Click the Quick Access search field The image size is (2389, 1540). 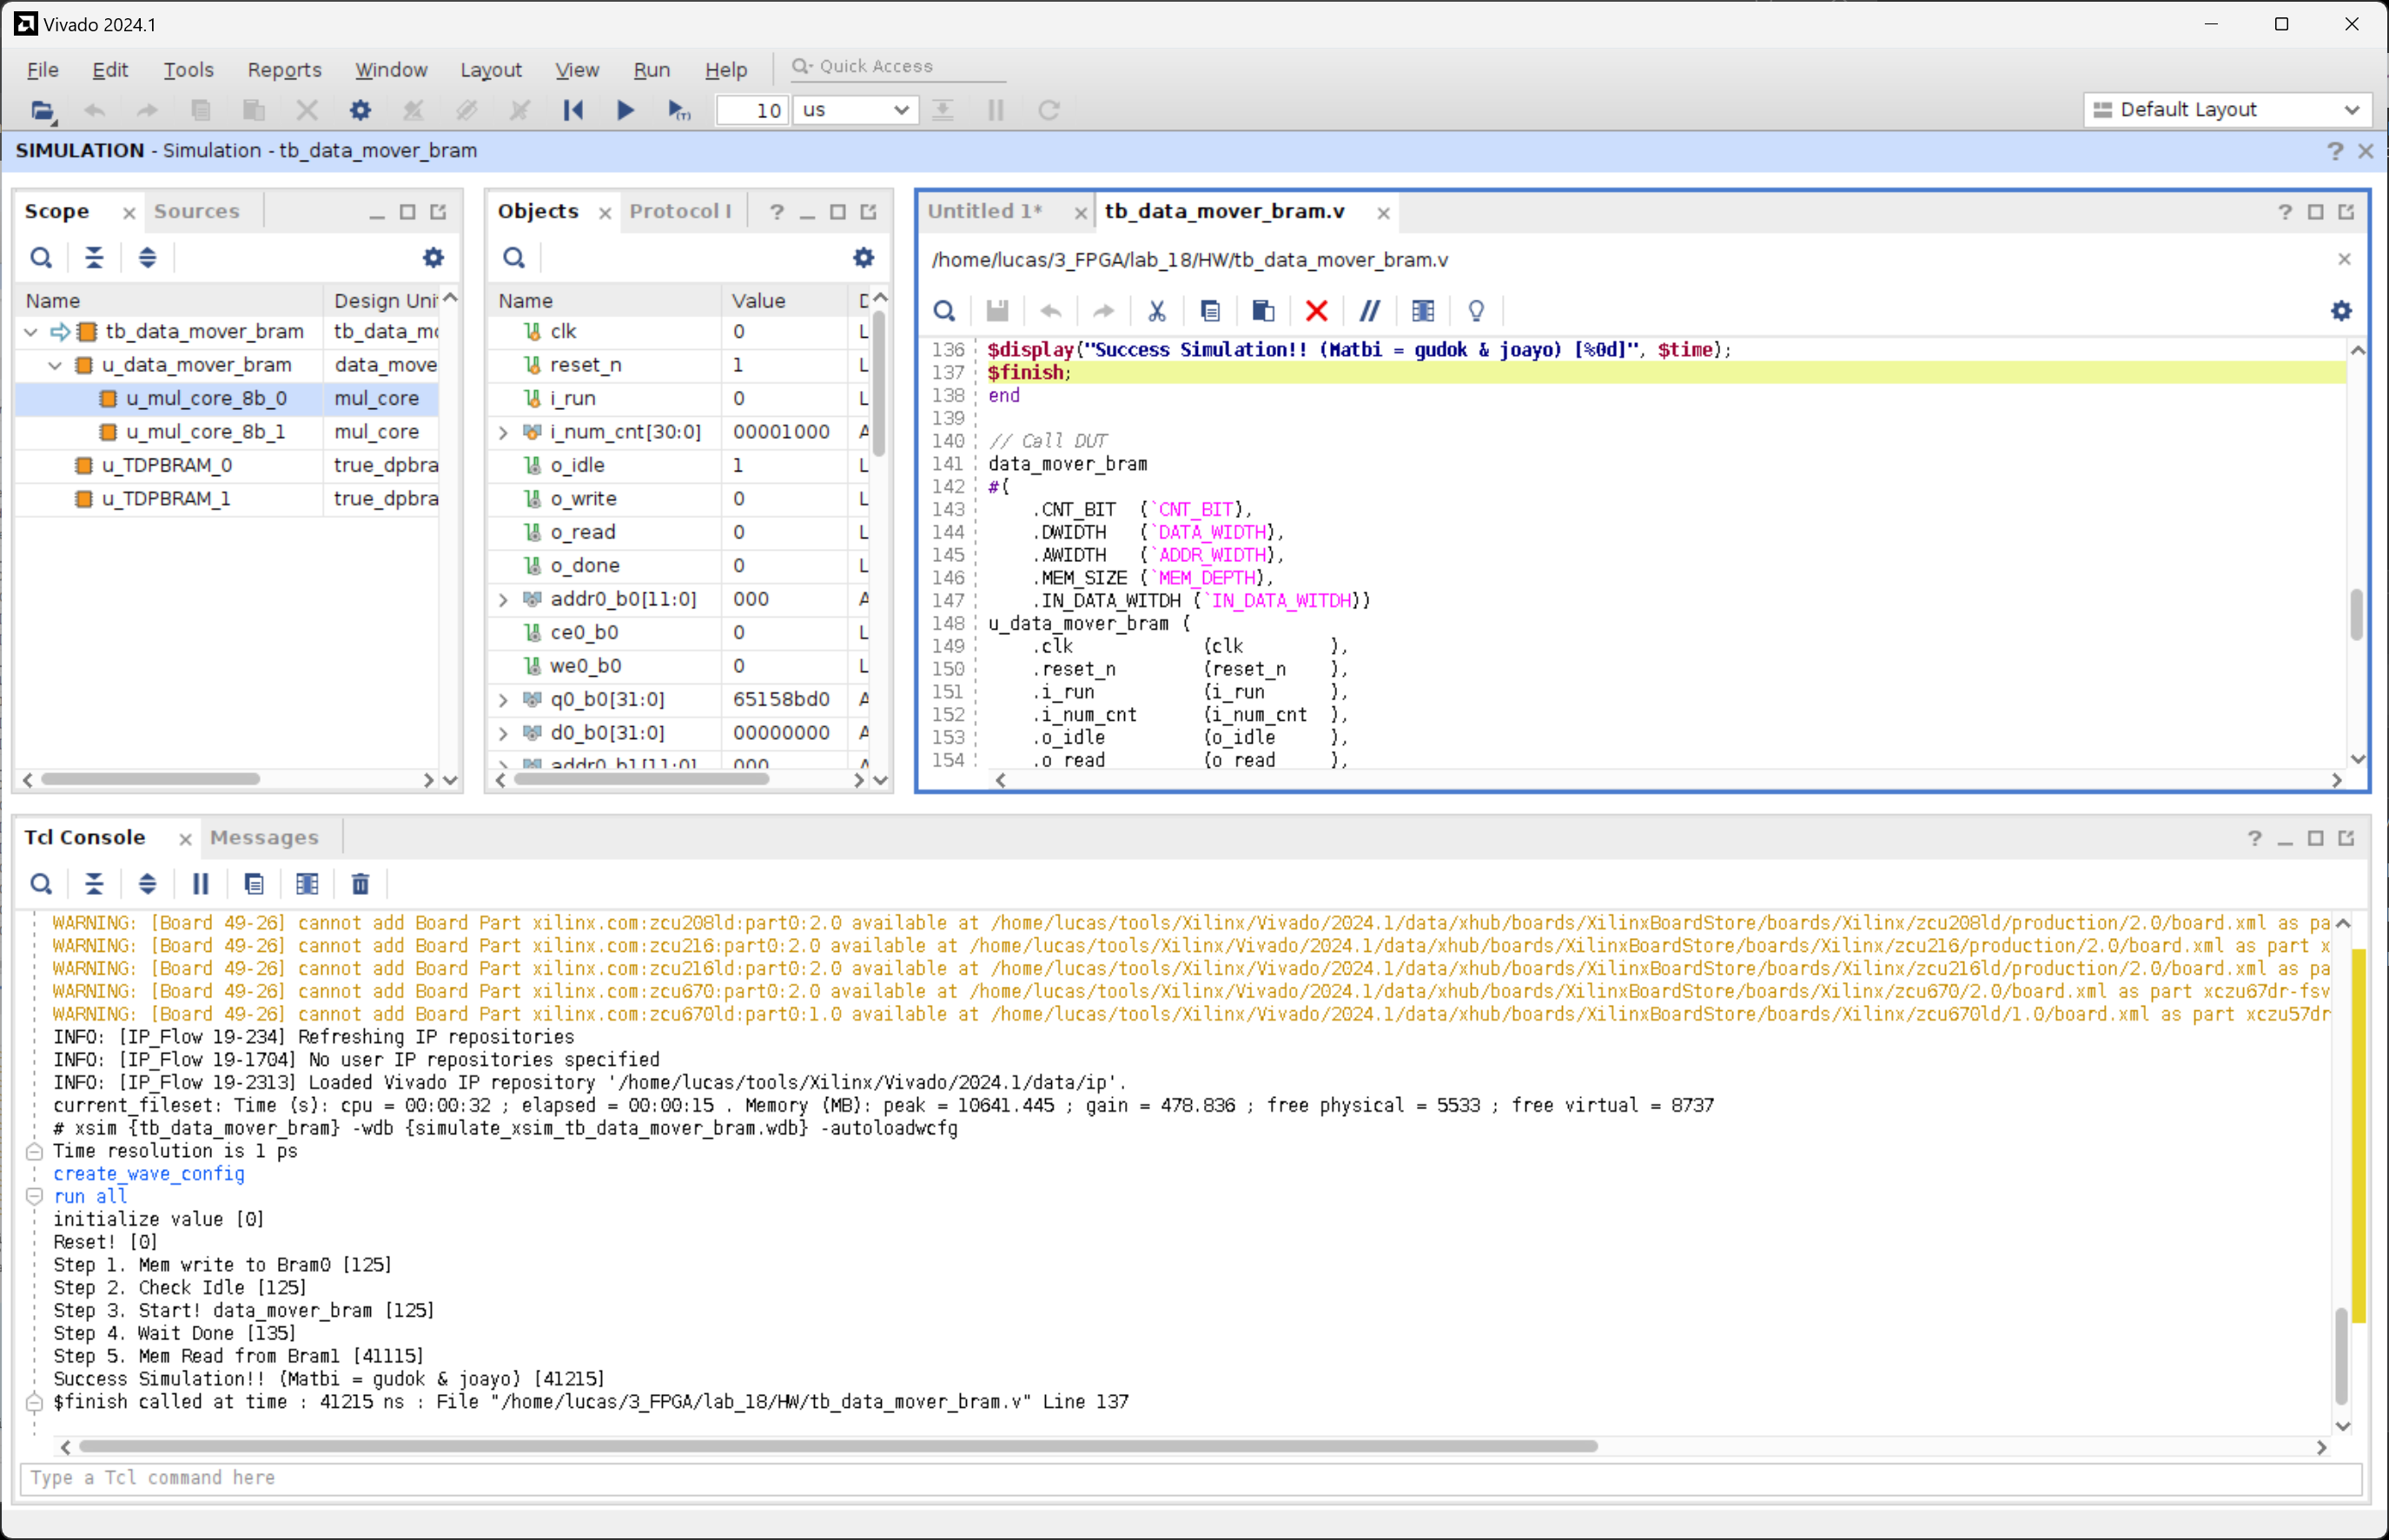click(897, 66)
